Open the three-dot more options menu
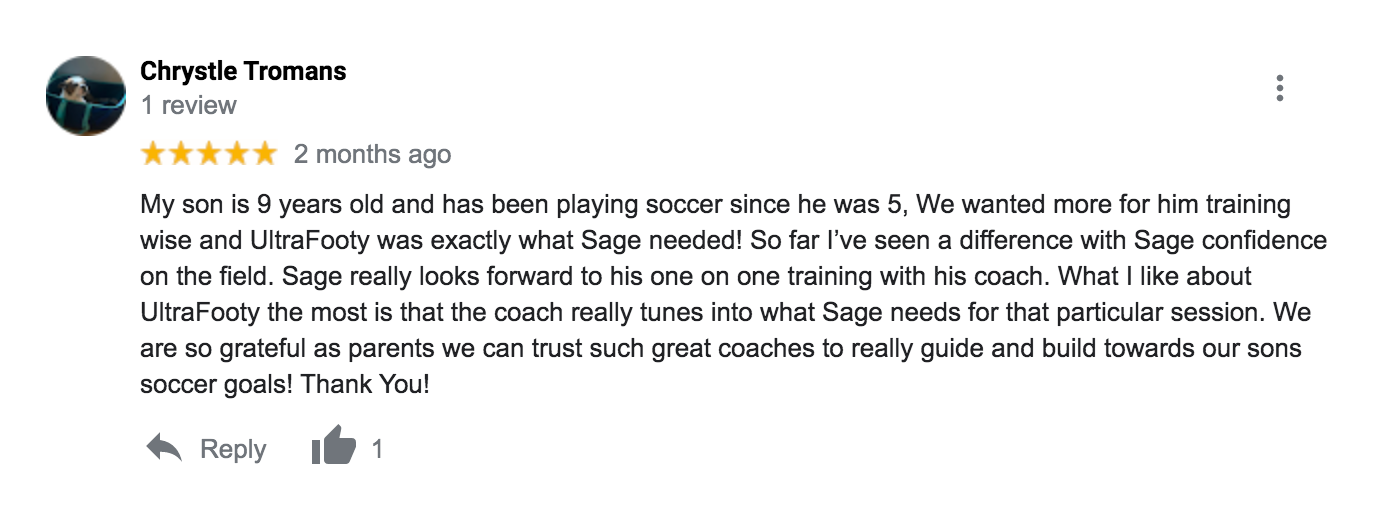Viewport: 1382px width, 508px height. tap(1279, 89)
